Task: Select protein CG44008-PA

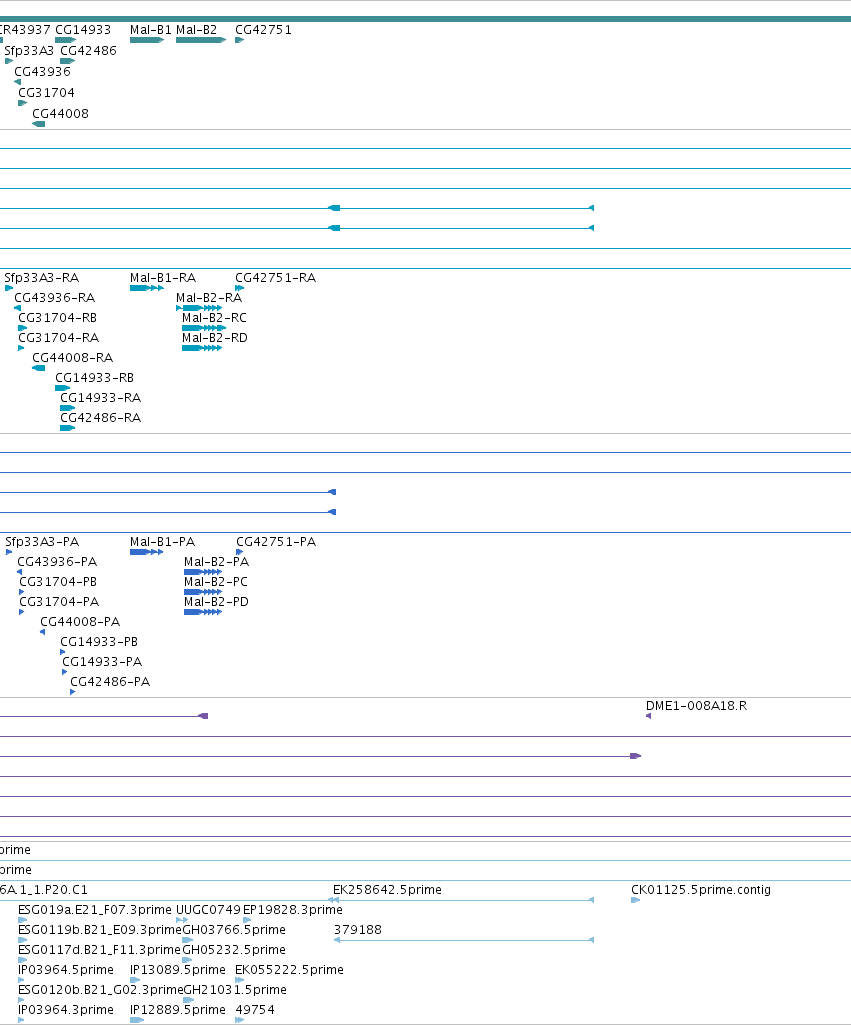Action: coord(80,622)
